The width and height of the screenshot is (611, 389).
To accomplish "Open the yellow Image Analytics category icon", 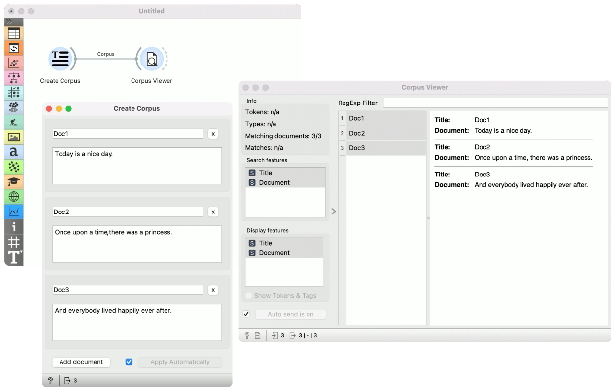I will (x=14, y=137).
